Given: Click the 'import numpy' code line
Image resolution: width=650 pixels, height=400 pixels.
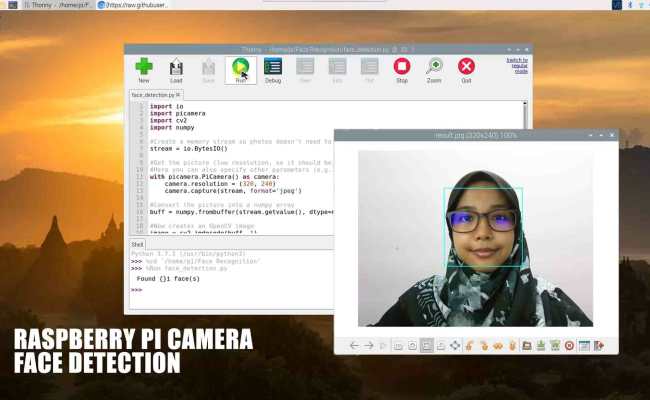Looking at the screenshot, I should pyautogui.click(x=172, y=128).
